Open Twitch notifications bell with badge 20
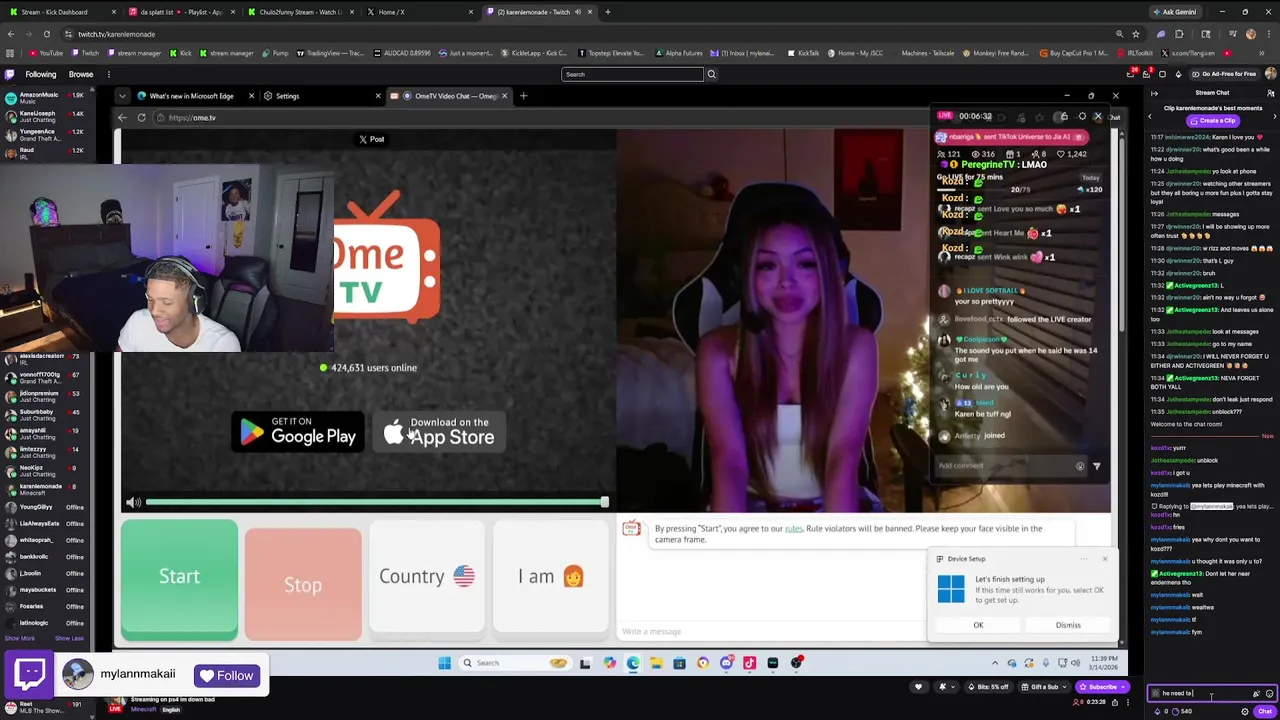Image resolution: width=1280 pixels, height=720 pixels. (x=1131, y=74)
